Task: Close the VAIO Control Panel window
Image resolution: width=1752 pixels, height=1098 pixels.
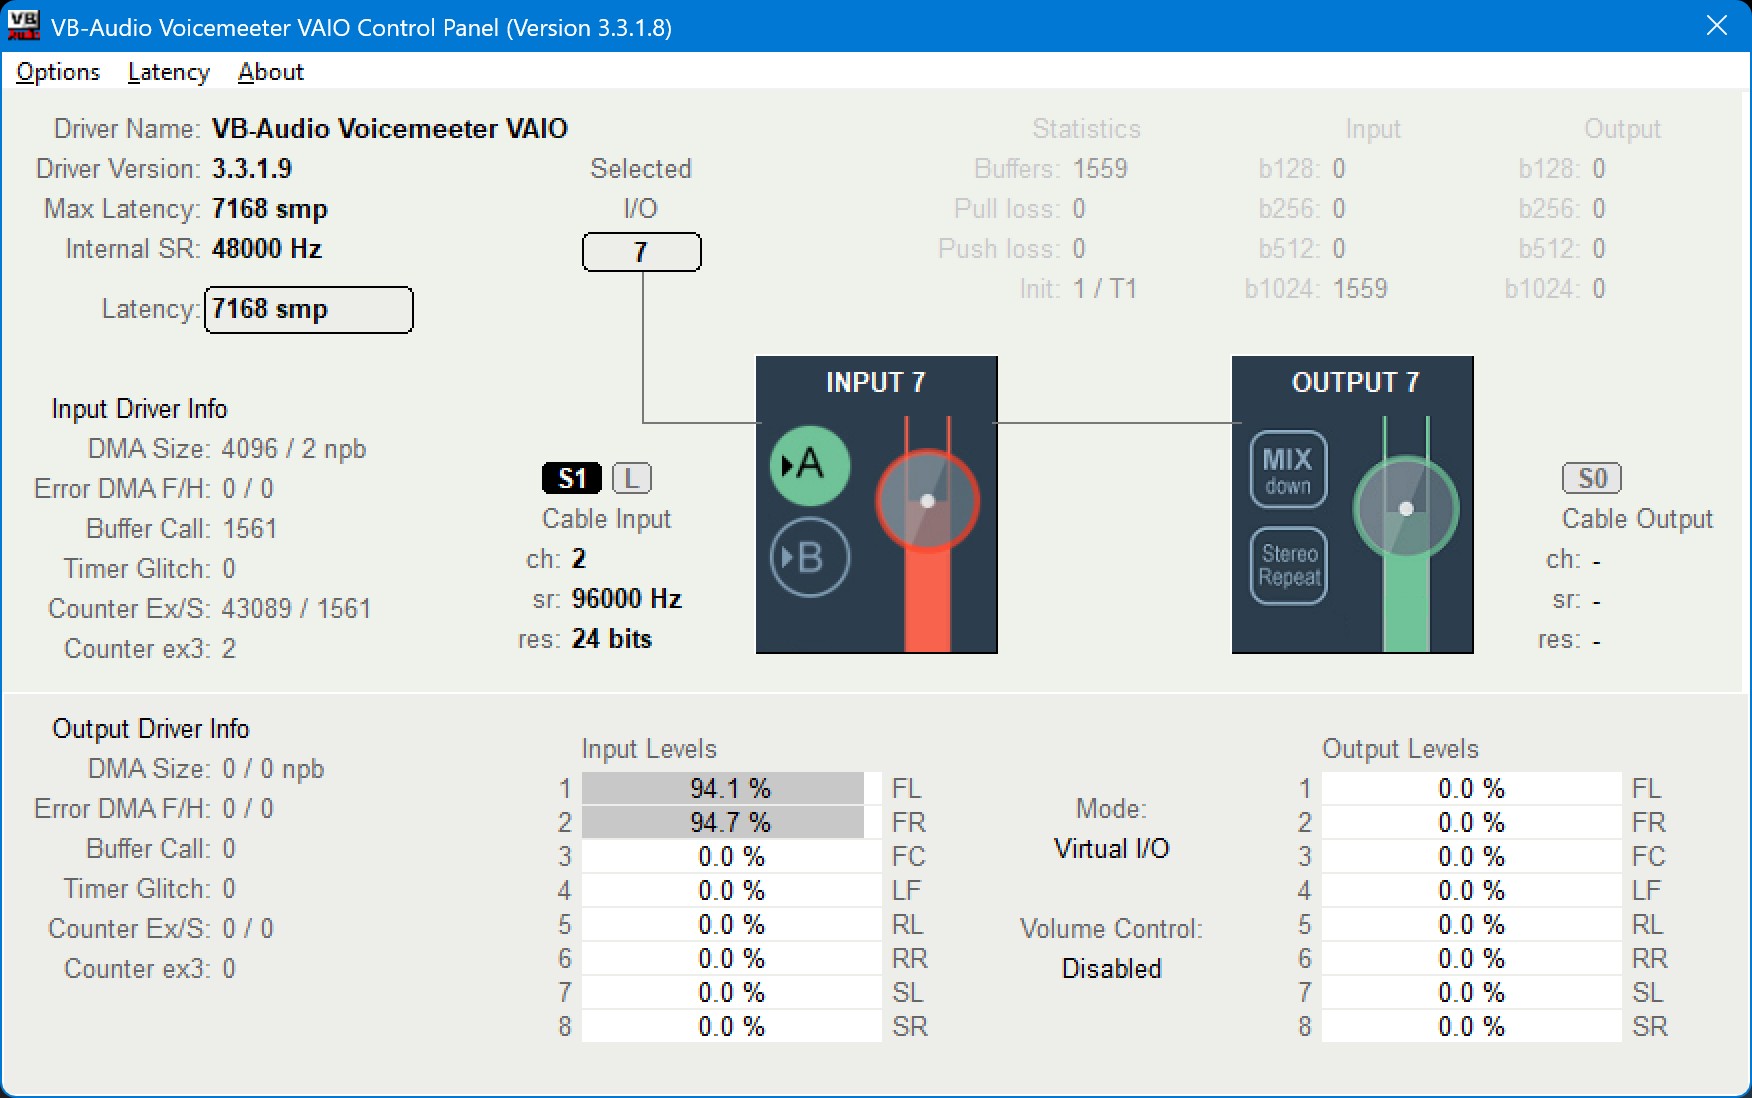Action: tap(1717, 26)
